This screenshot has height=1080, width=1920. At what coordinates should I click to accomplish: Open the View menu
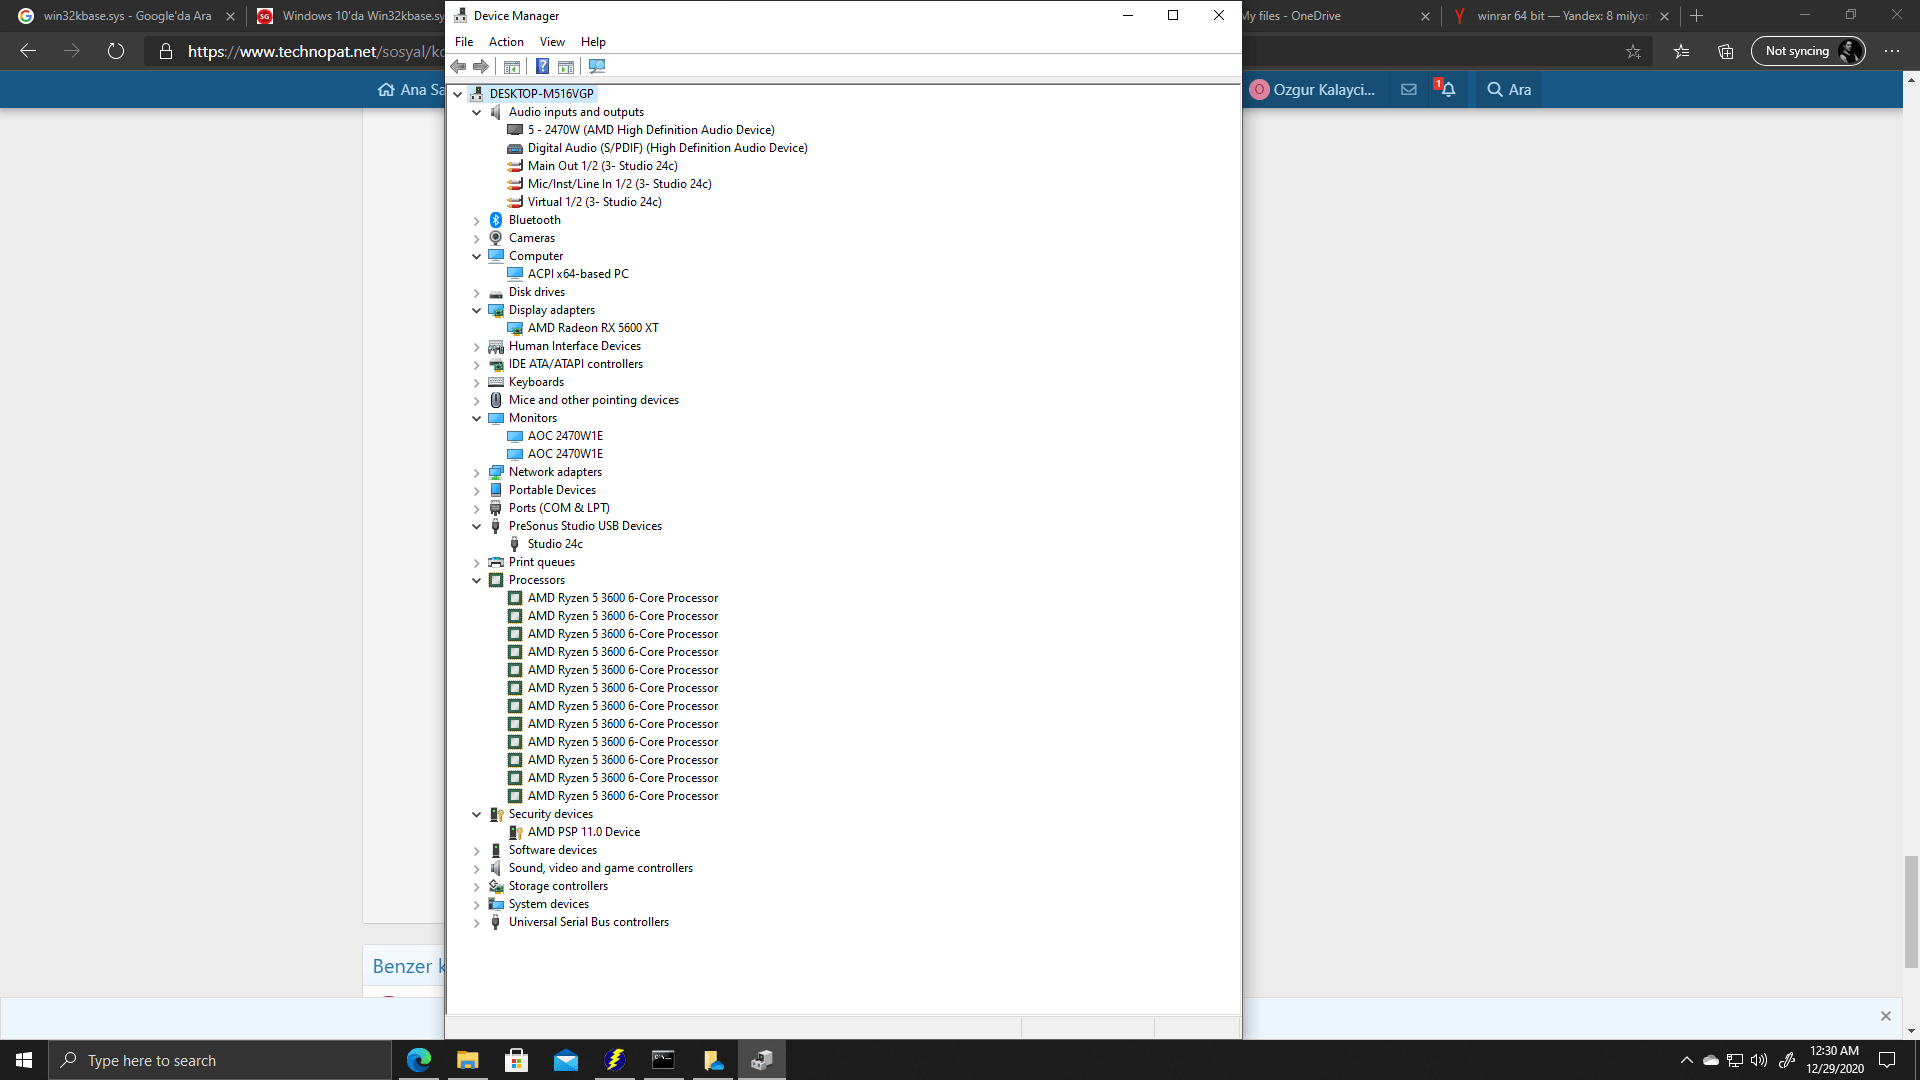pyautogui.click(x=552, y=42)
